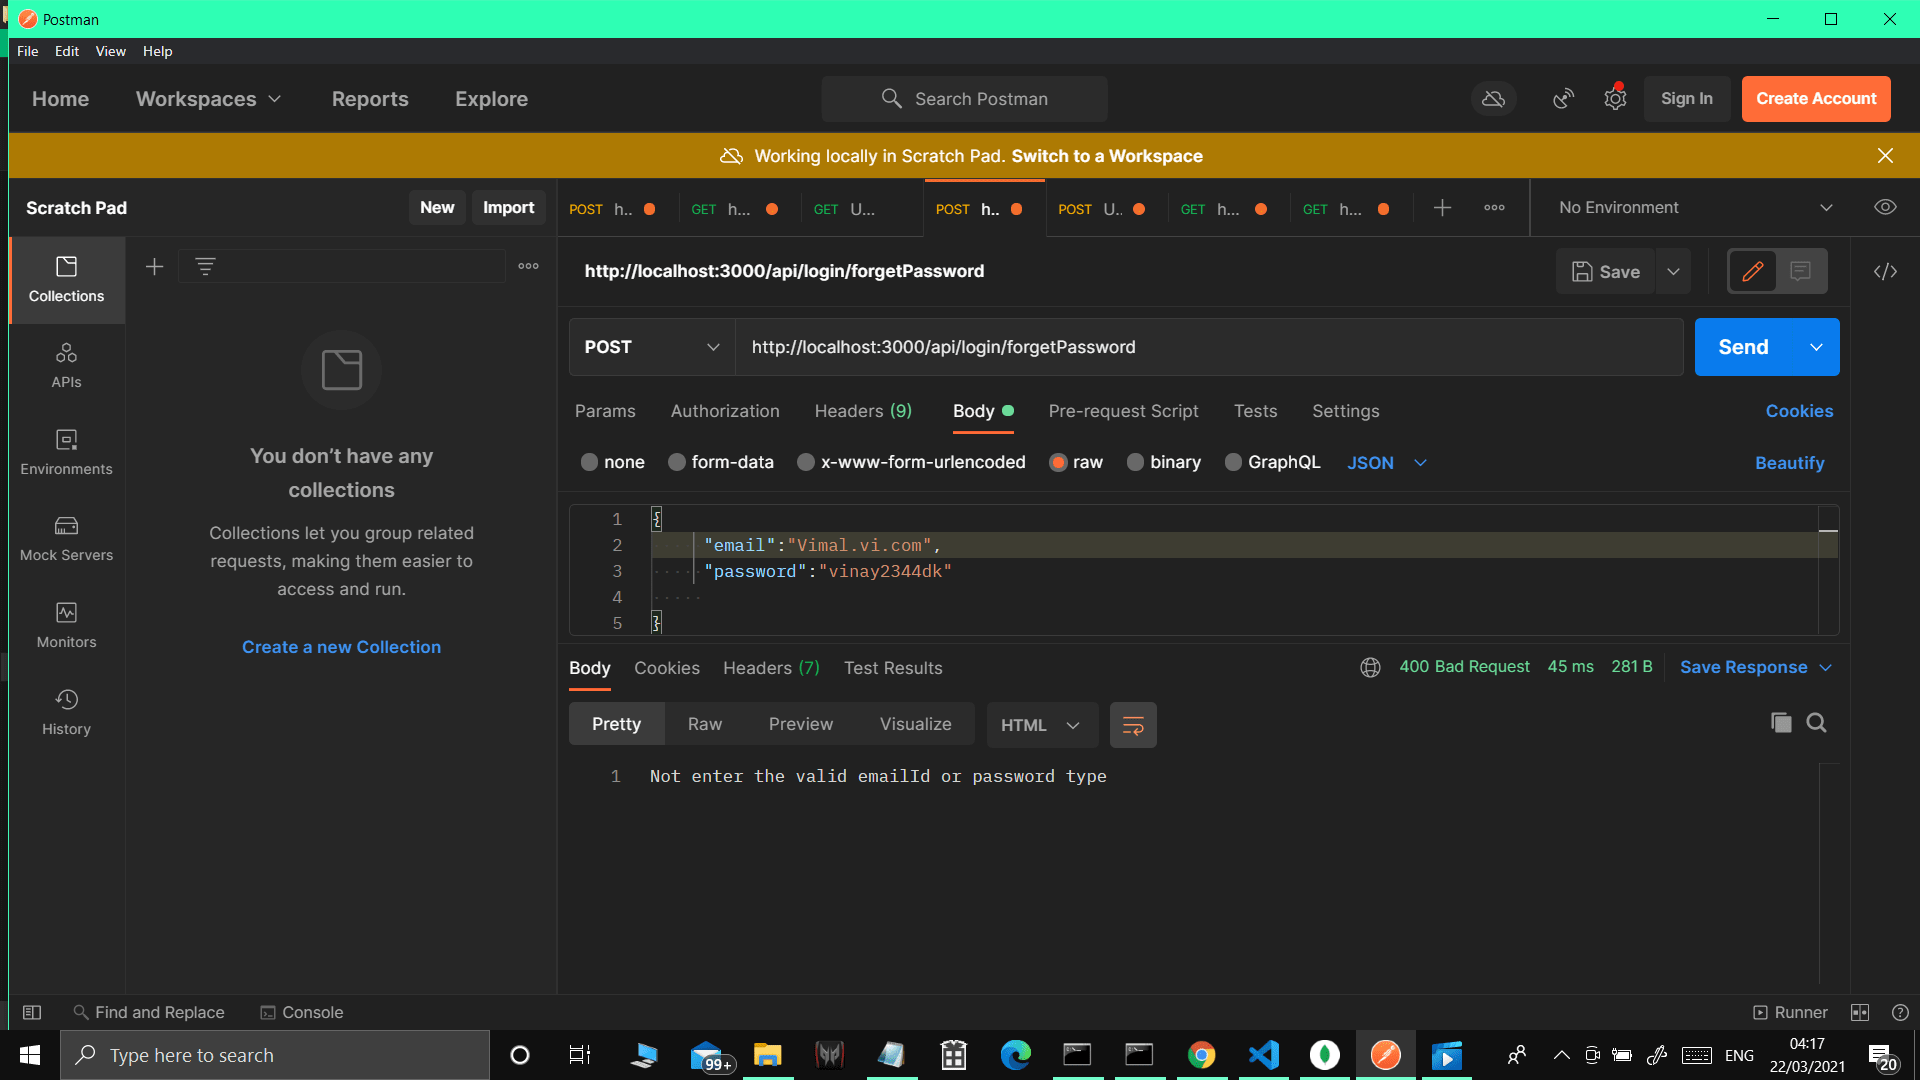1920x1080 pixels.
Task: Switch to Raw response view
Action: [x=705, y=724]
